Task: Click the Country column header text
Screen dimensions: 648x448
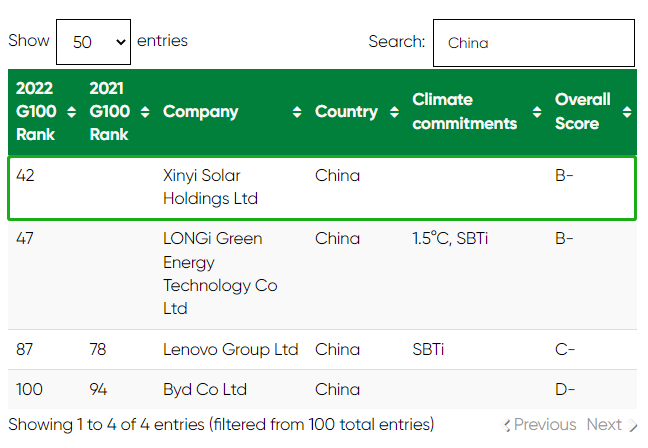Action: (346, 112)
